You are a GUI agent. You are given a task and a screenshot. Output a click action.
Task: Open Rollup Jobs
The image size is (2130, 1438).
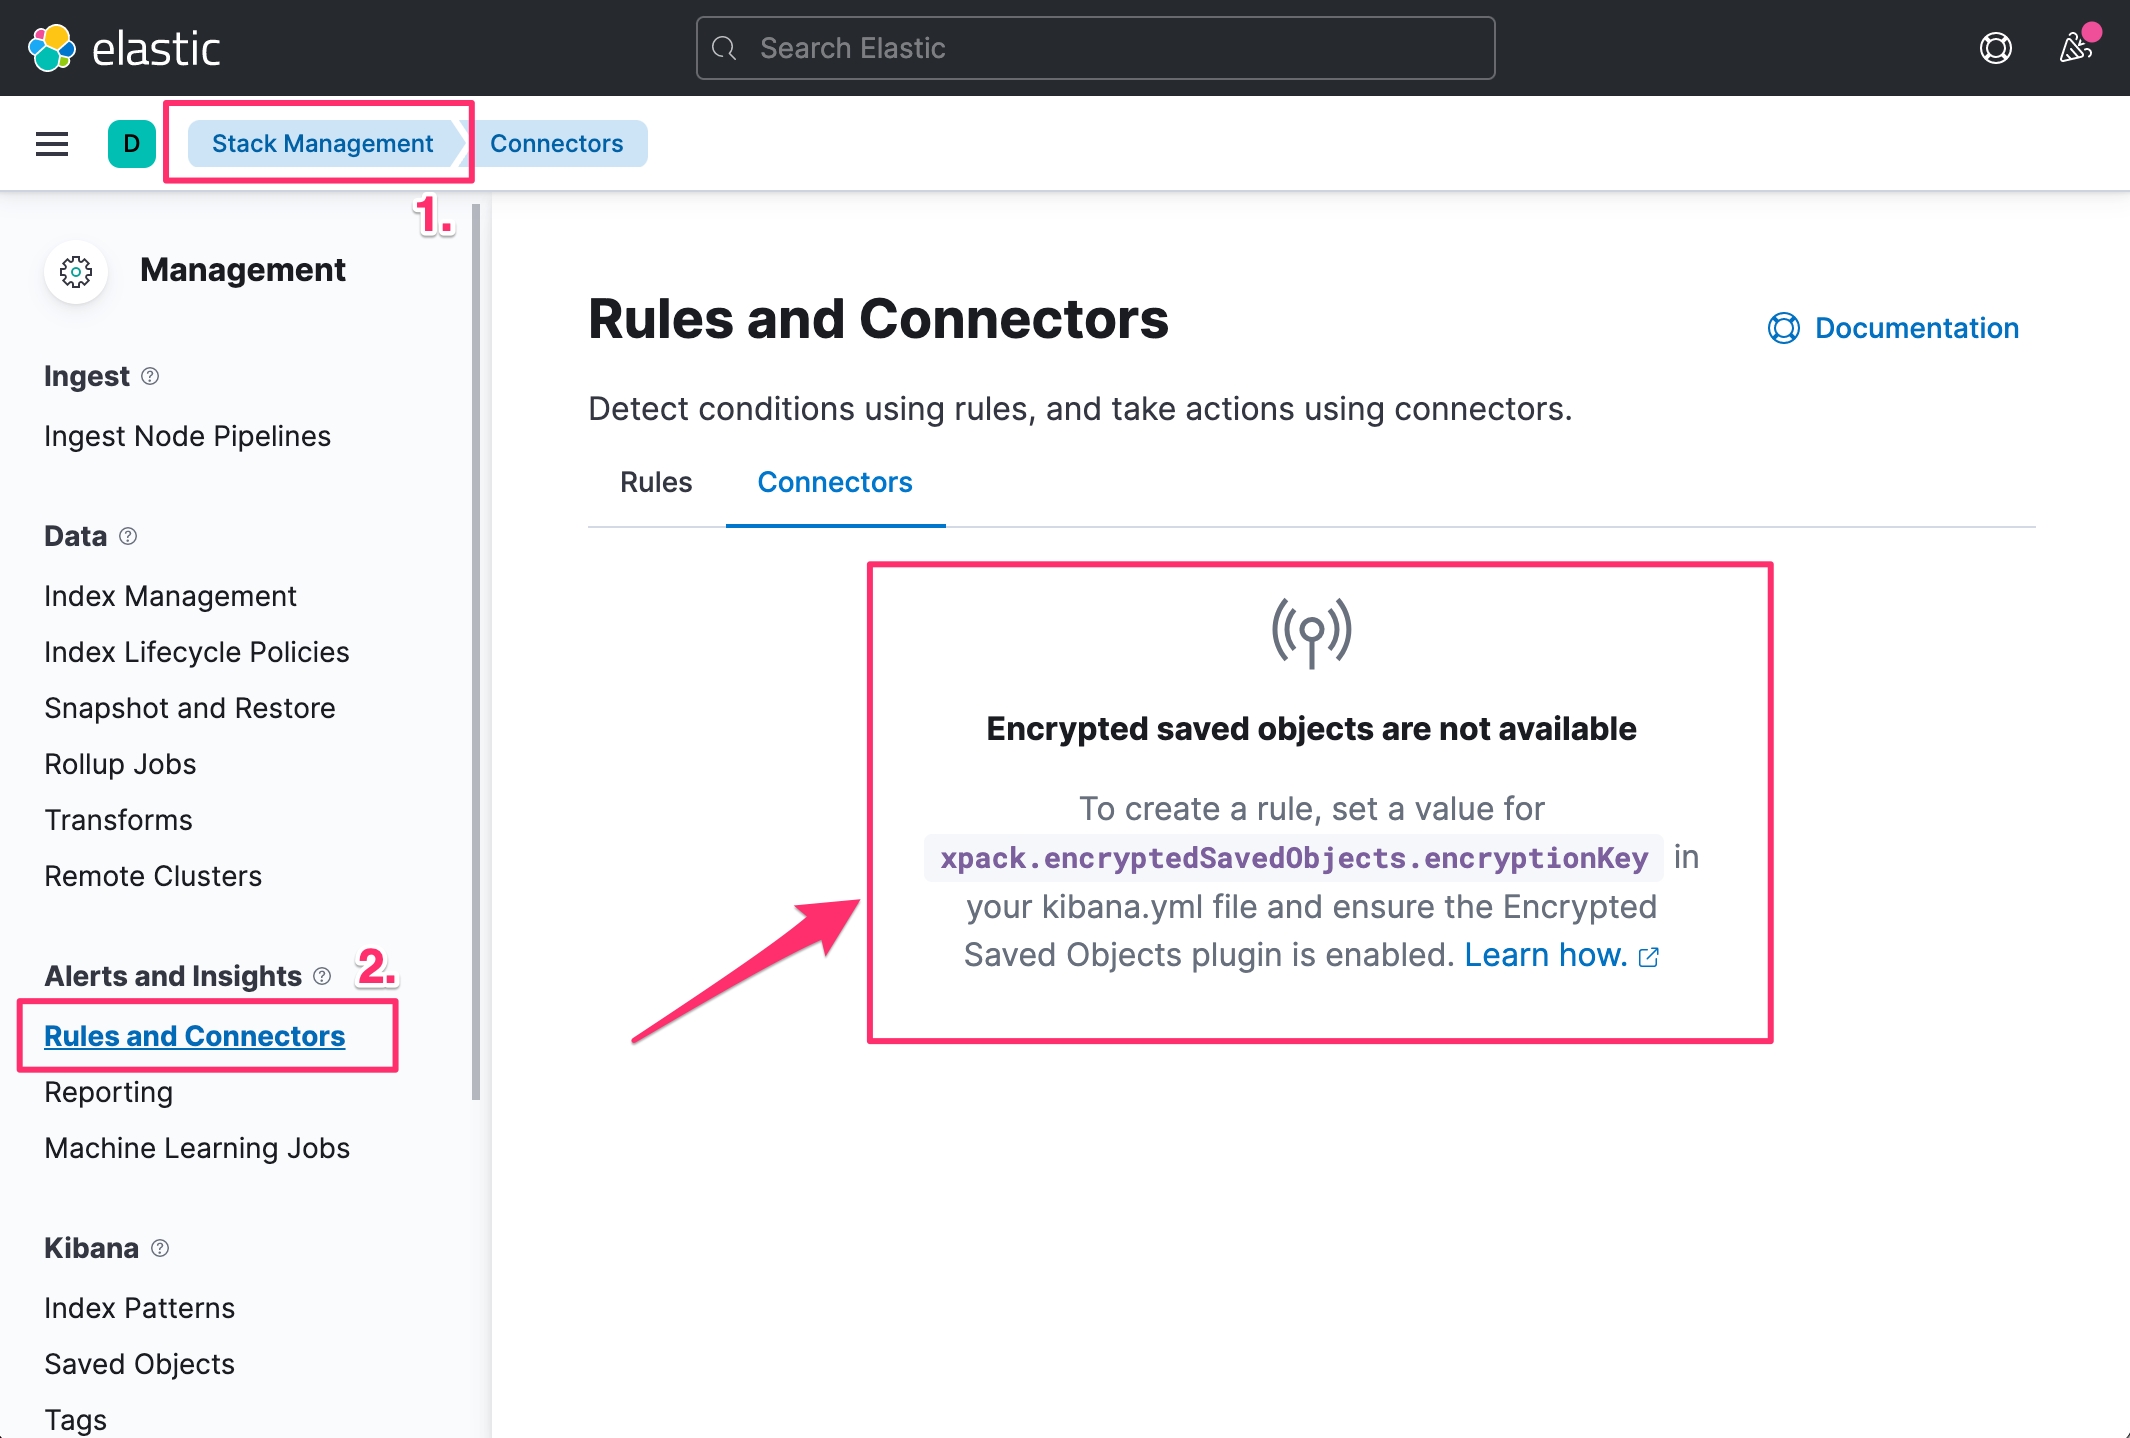120,764
